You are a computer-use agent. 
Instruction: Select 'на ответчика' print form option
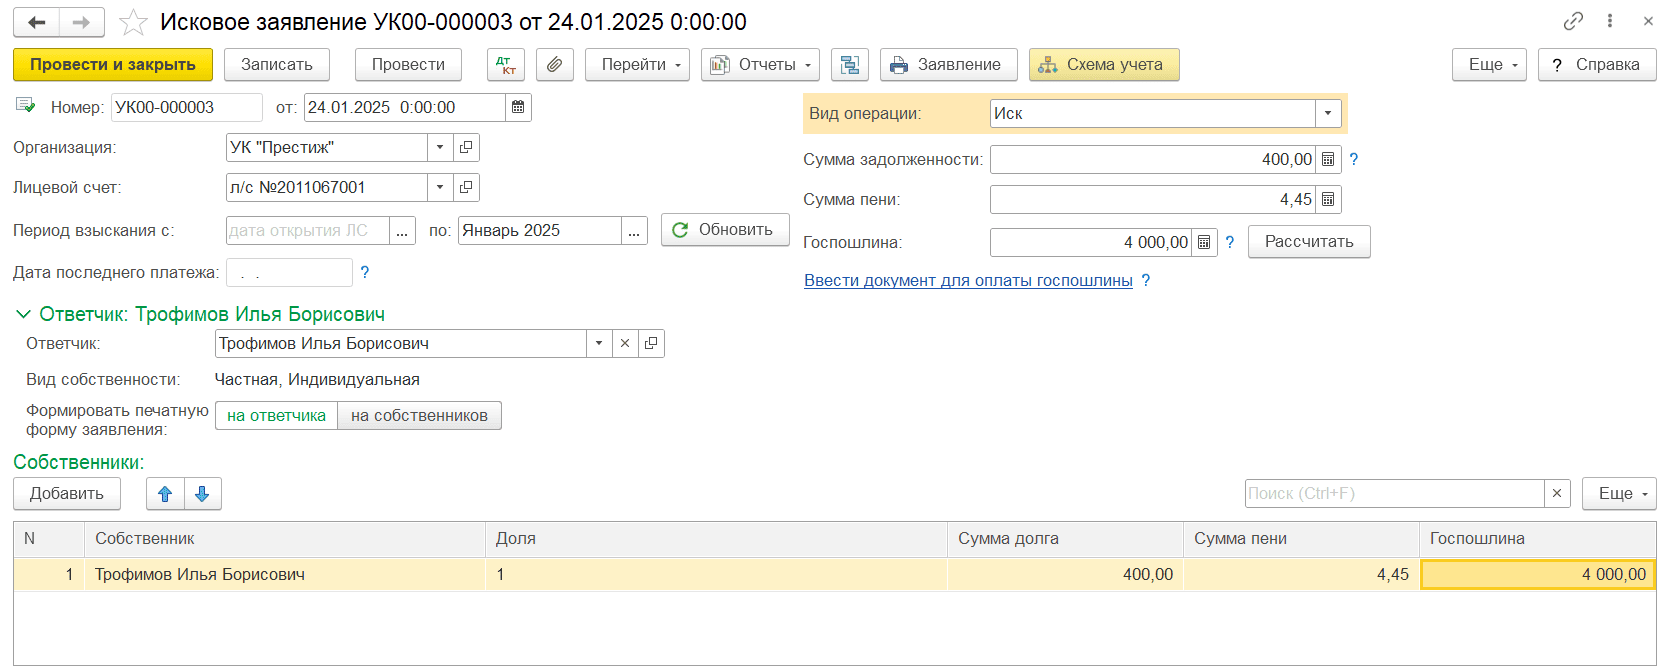coord(276,416)
